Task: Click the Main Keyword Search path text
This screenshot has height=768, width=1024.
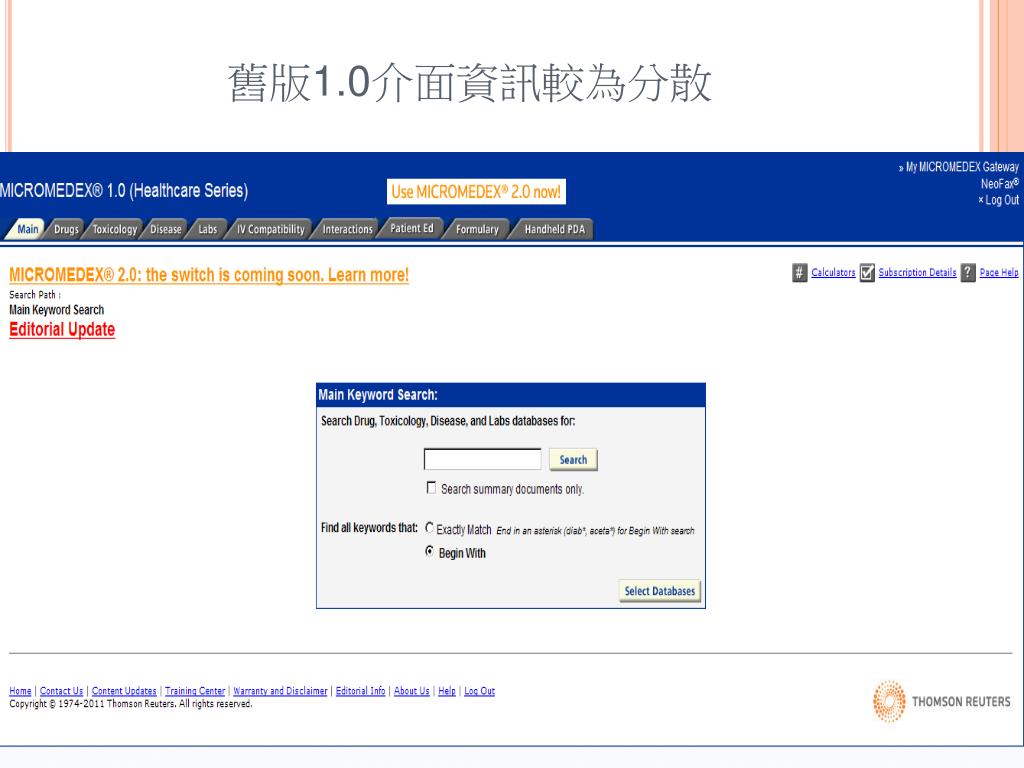Action: point(56,310)
